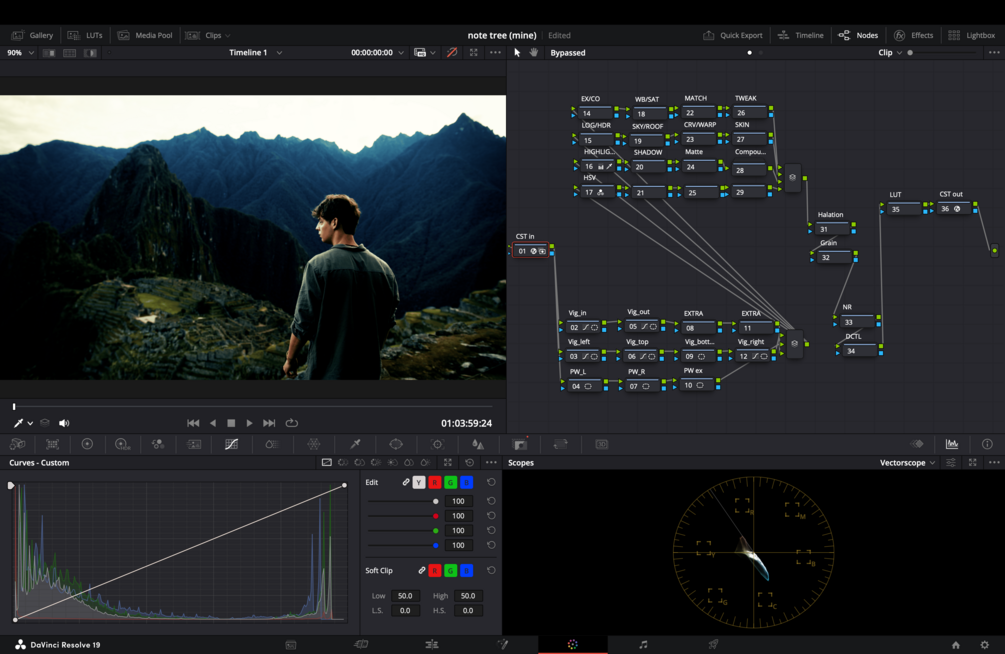1005x654 pixels.
Task: Open the Color Warper palette
Action: click(x=314, y=444)
